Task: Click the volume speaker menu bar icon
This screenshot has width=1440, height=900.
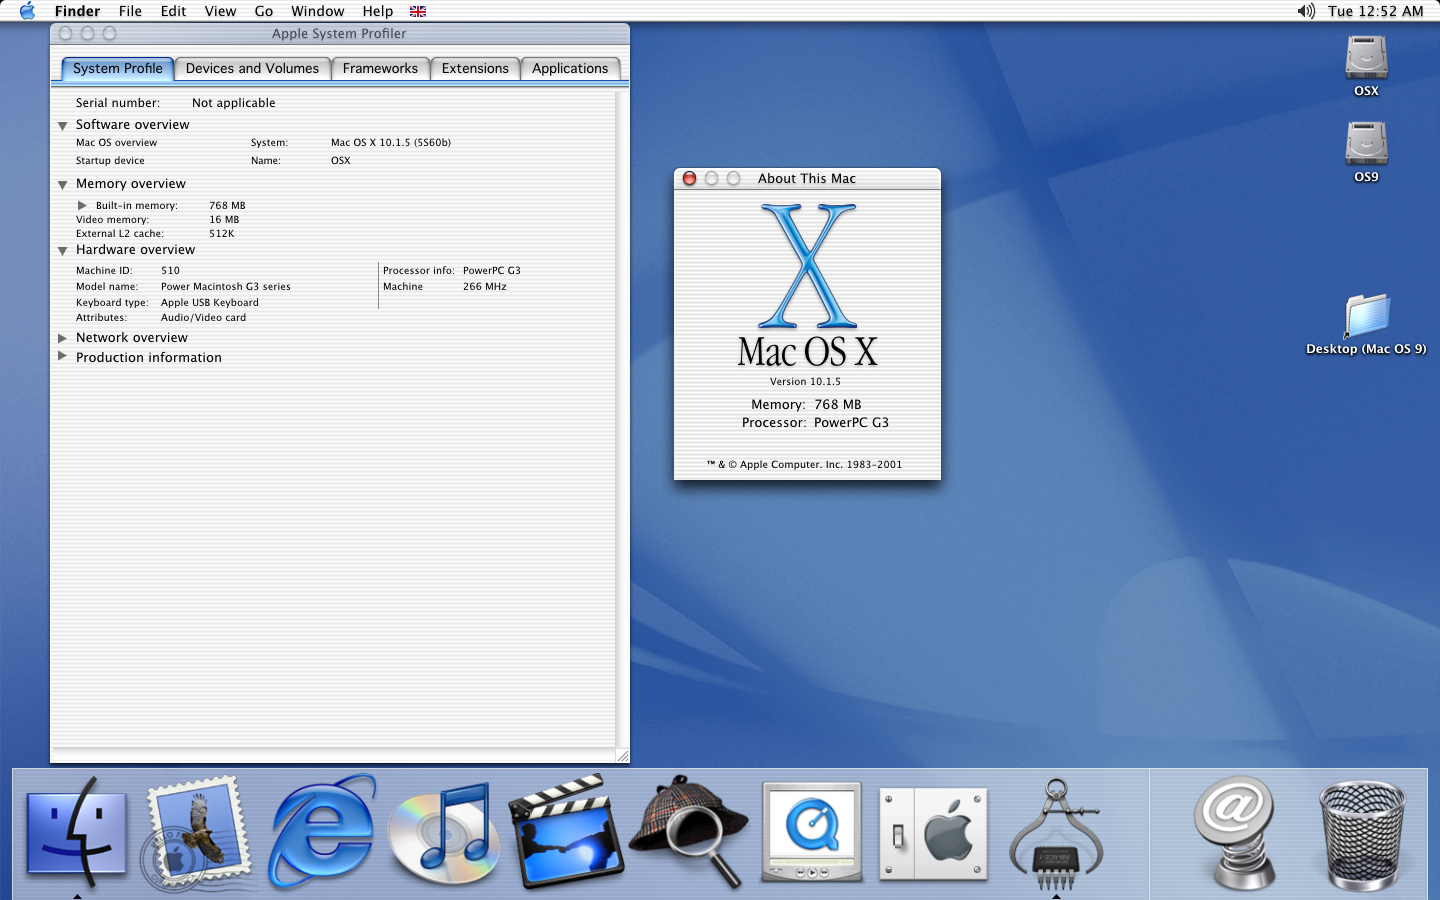Action: point(1305,11)
